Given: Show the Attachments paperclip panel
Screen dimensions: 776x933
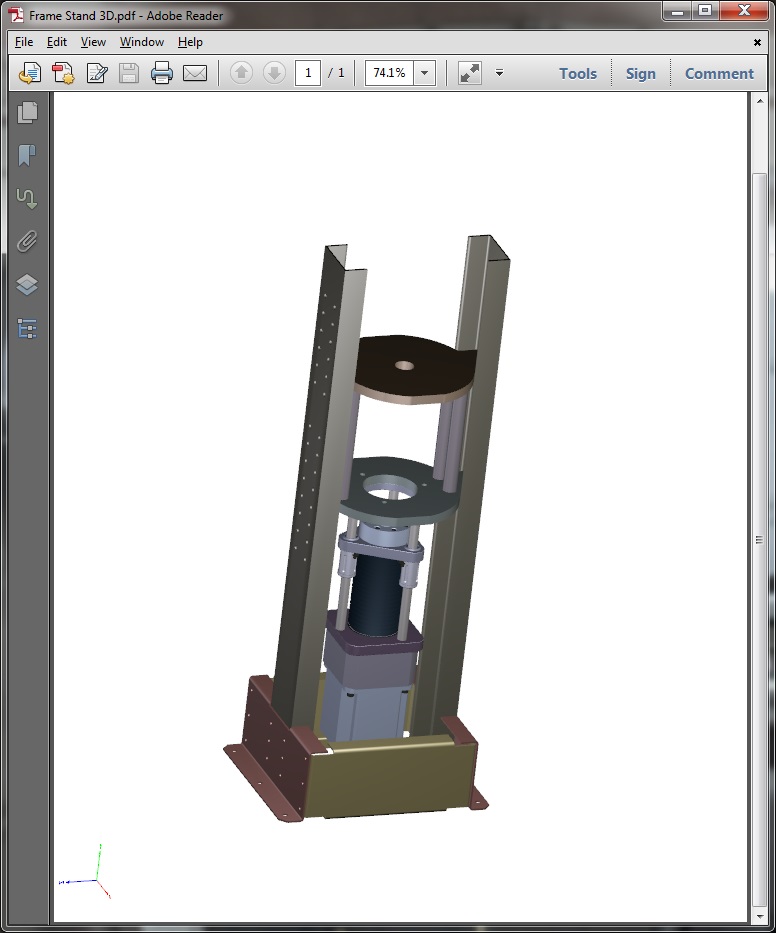Looking at the screenshot, I should (x=27, y=242).
